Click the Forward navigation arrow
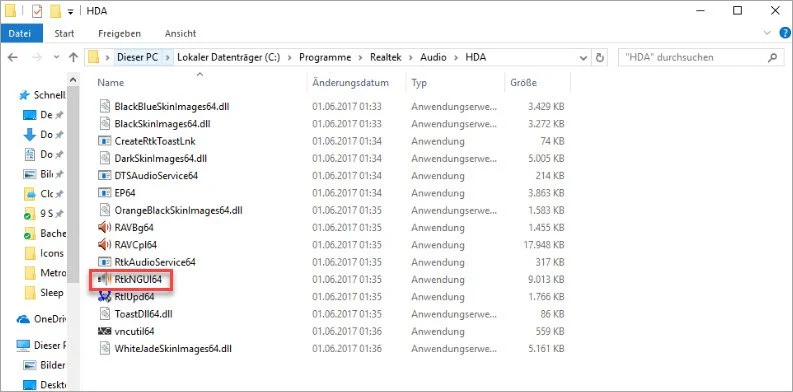This screenshot has height=392, width=793. pyautogui.click(x=37, y=57)
